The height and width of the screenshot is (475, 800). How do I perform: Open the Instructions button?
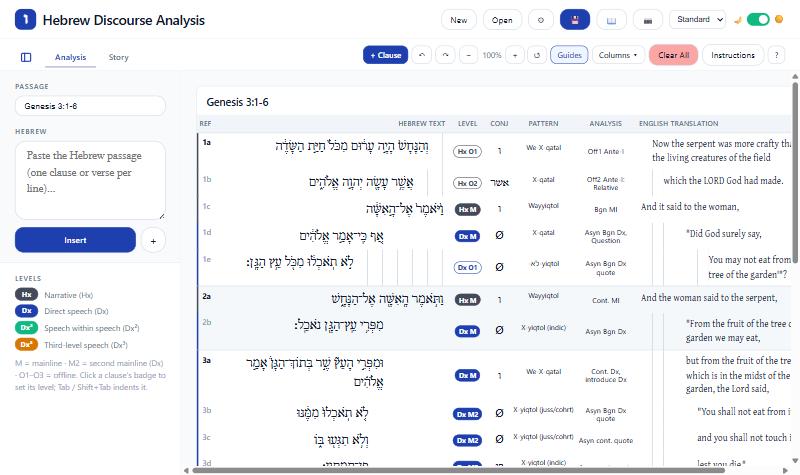coord(733,55)
